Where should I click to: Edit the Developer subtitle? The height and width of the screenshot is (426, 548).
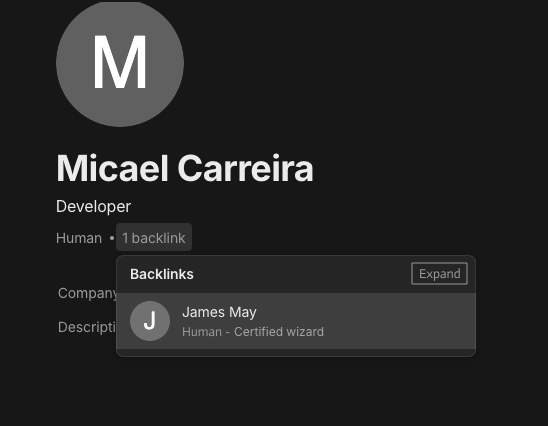click(x=93, y=206)
